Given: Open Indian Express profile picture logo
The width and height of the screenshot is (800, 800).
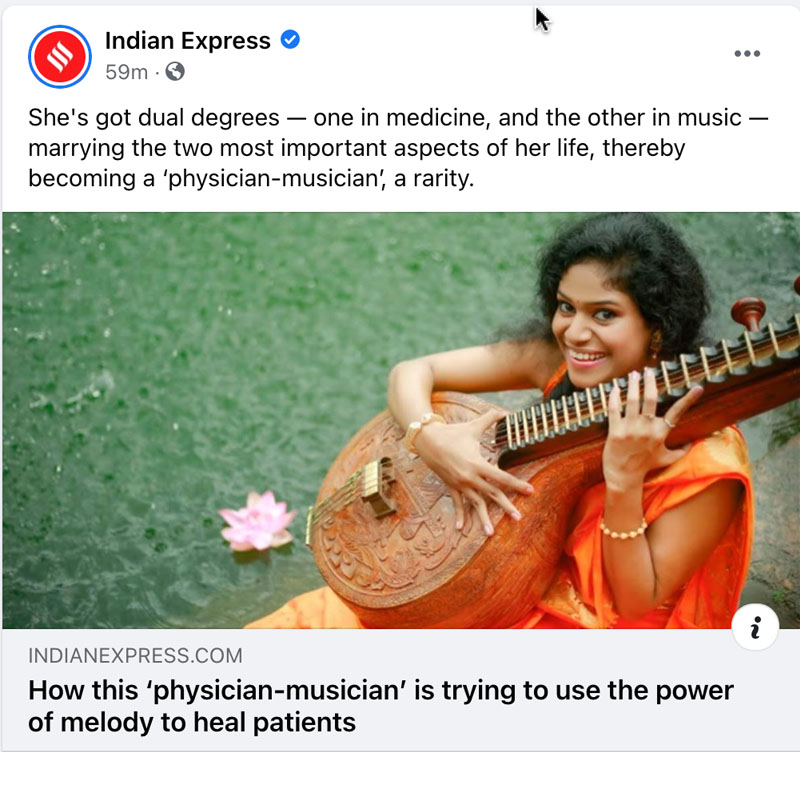Looking at the screenshot, I should 60,57.
